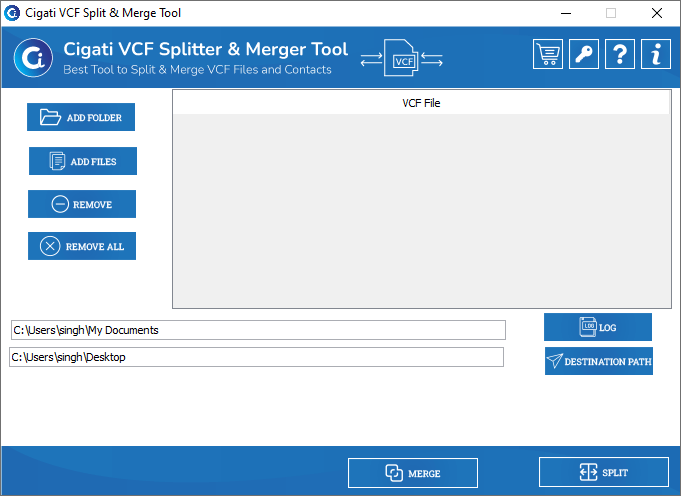The height and width of the screenshot is (496, 681).
Task: Click the Cigati logo in header
Action: point(33,58)
